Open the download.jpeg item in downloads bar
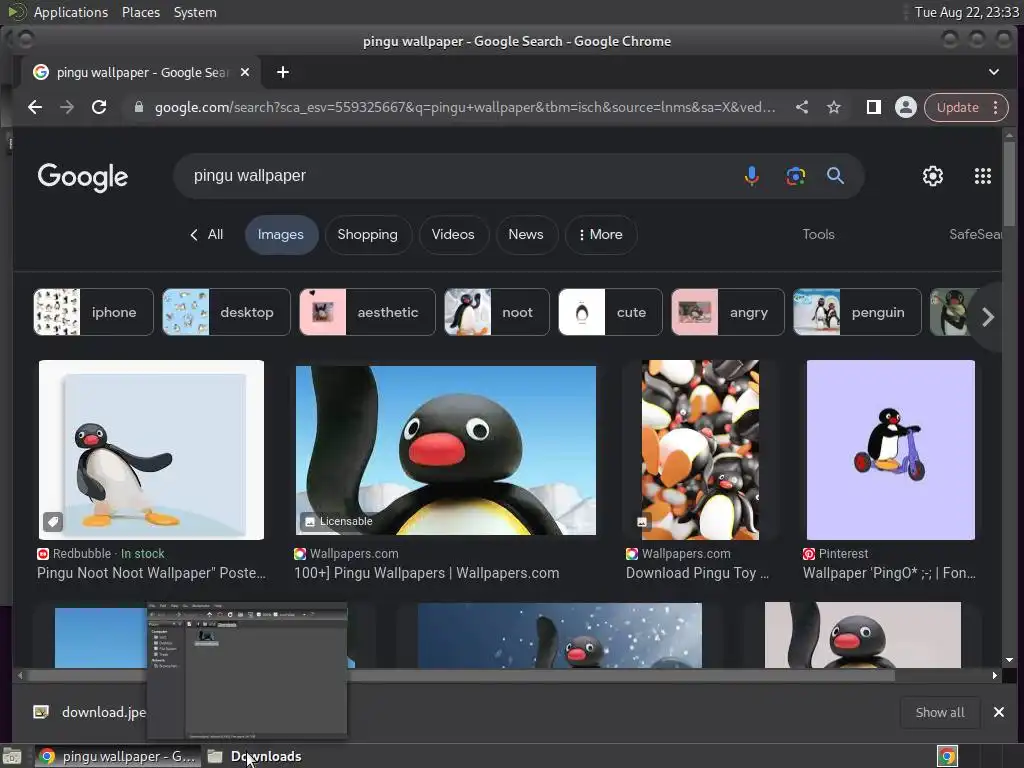The height and width of the screenshot is (768, 1024). (91, 712)
